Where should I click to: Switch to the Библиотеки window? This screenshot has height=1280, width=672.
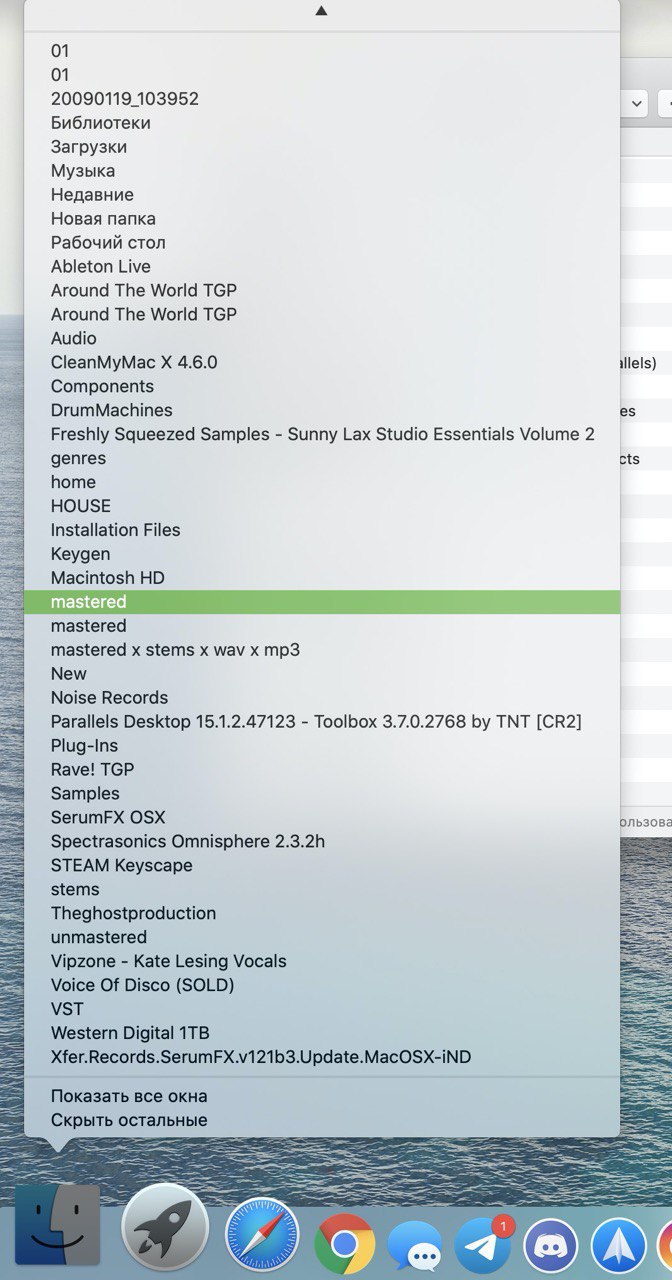tap(322, 122)
